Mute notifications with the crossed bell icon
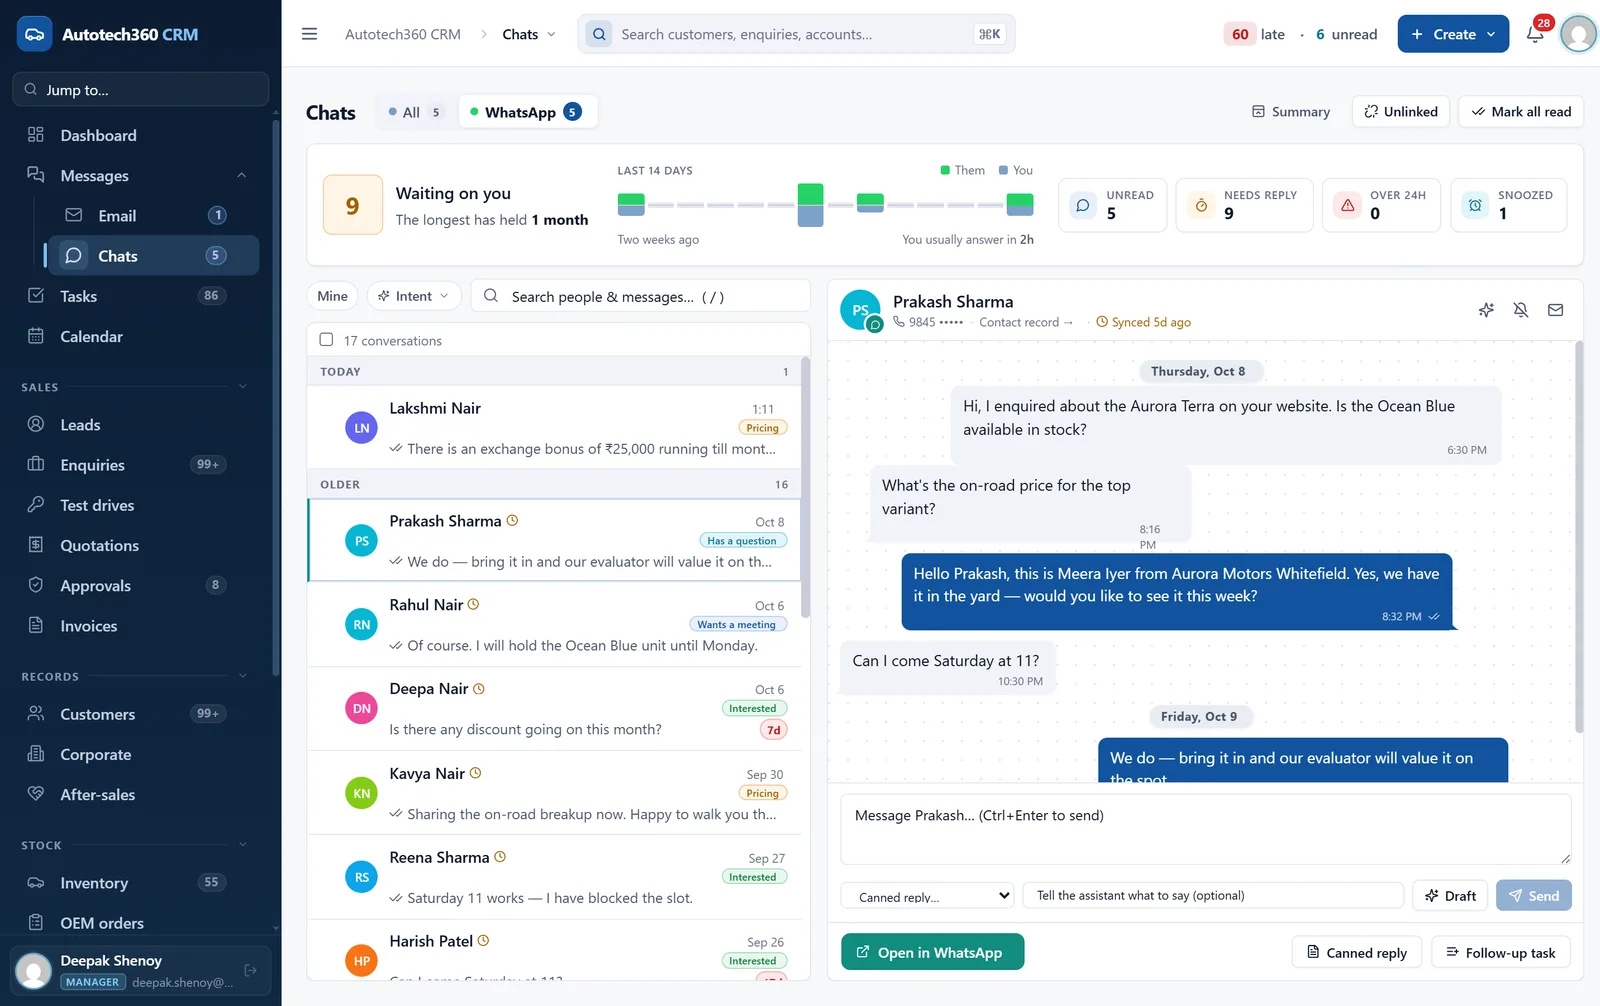The width and height of the screenshot is (1600, 1006). (1521, 310)
